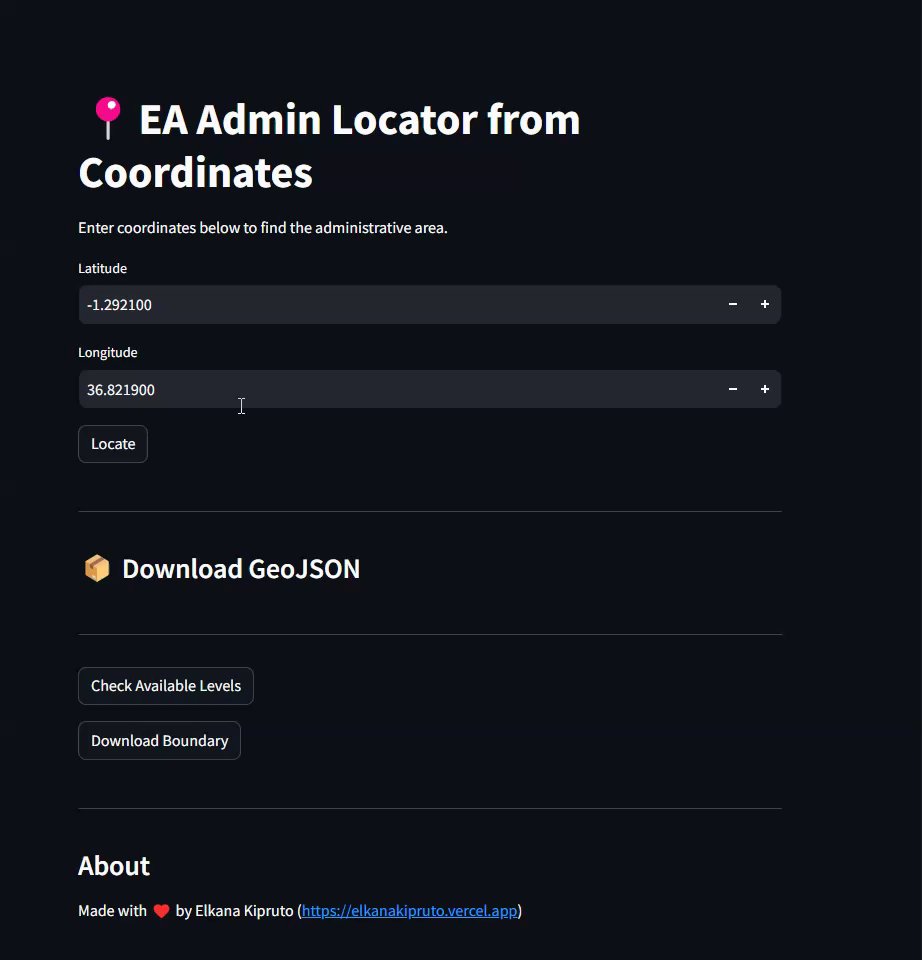The image size is (922, 960).
Task: Focus the Latitude input field
Action: pos(400,305)
